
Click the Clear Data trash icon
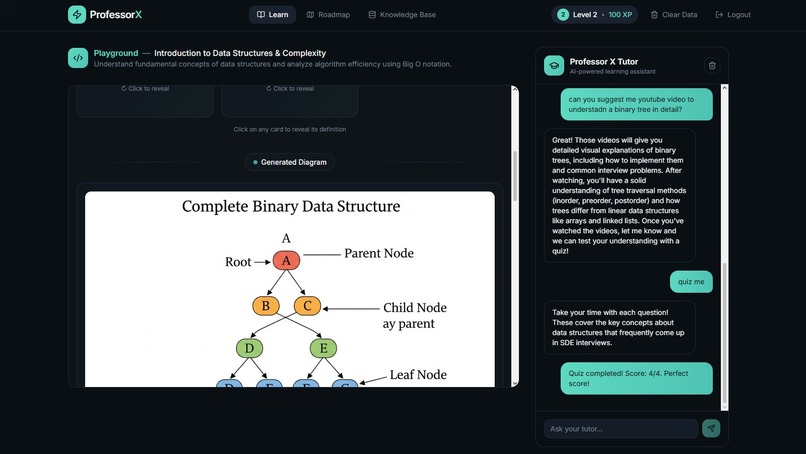pos(654,15)
